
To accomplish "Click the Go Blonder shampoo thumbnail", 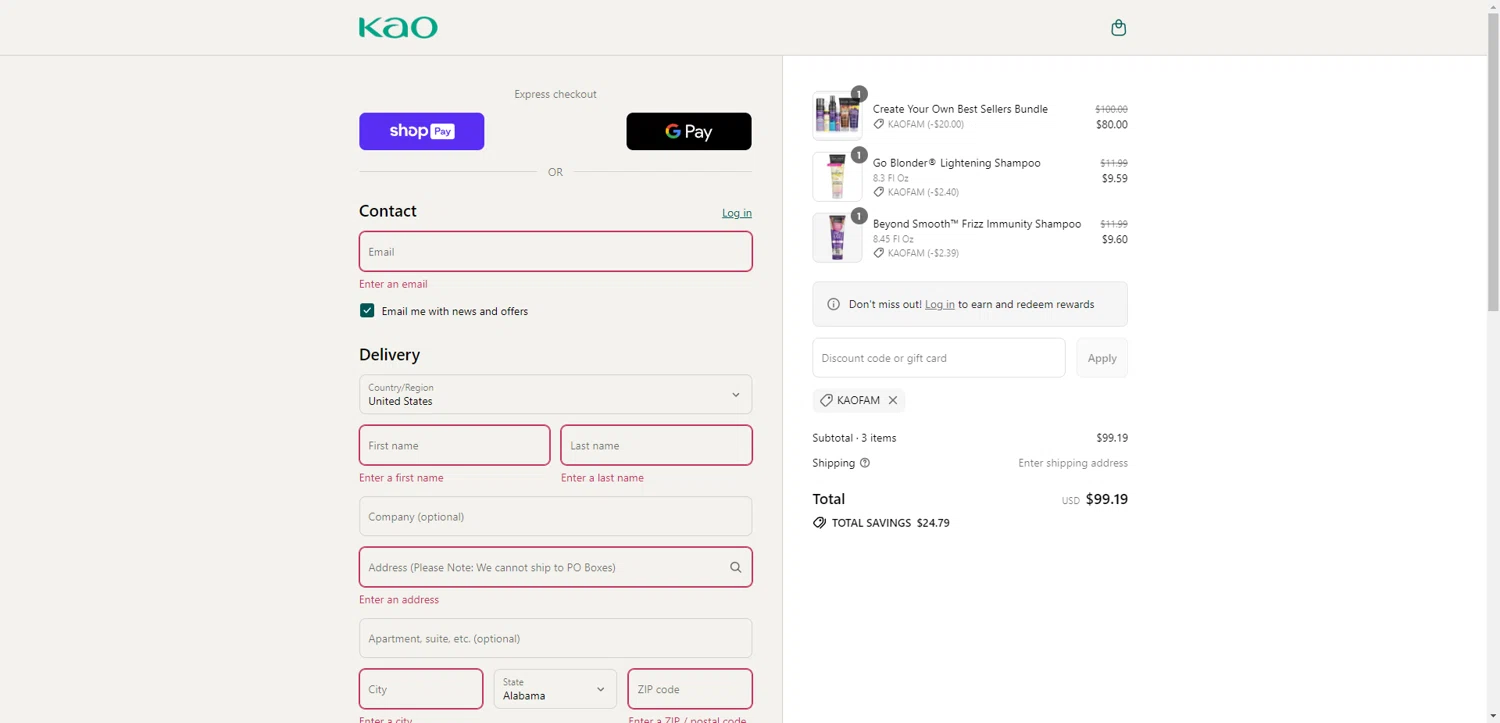I will coord(837,177).
